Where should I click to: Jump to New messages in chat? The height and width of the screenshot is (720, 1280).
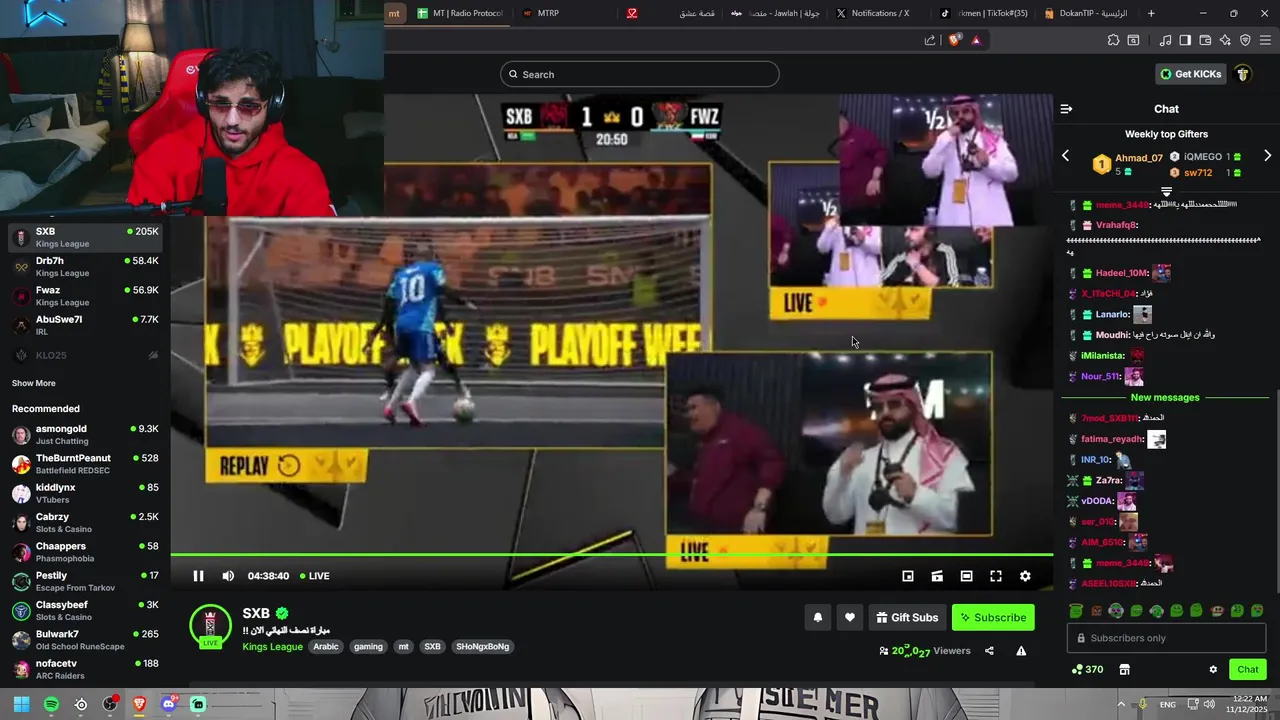(1164, 398)
